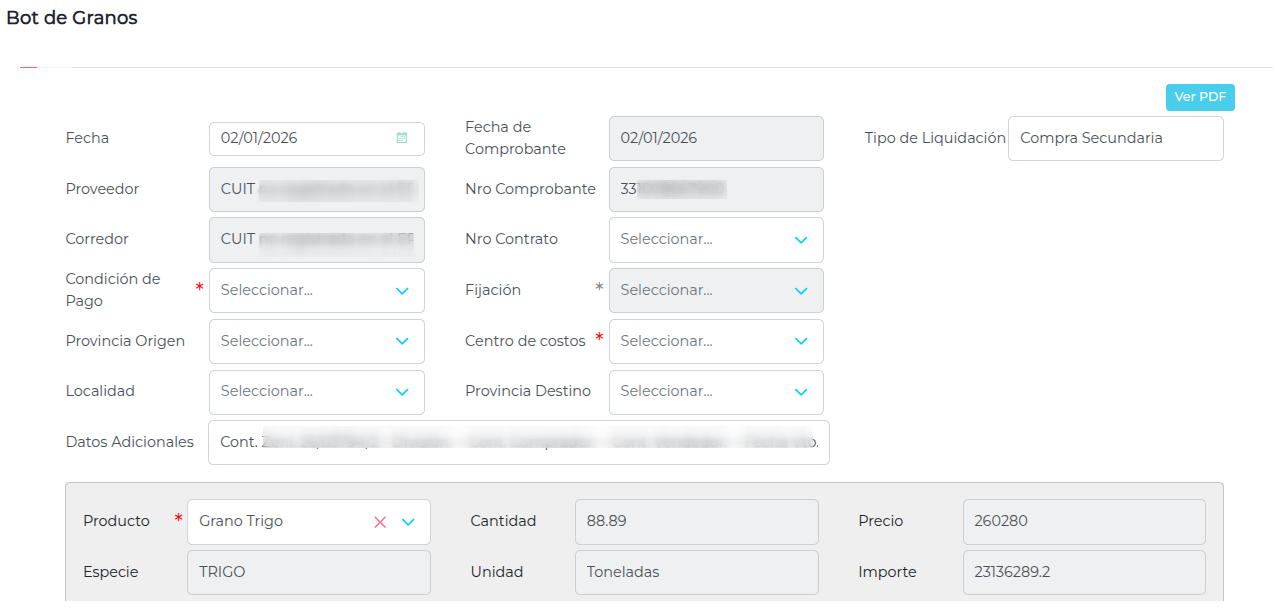Select the Precio field with 260280
This screenshot has width=1276, height=614.
(x=1084, y=521)
